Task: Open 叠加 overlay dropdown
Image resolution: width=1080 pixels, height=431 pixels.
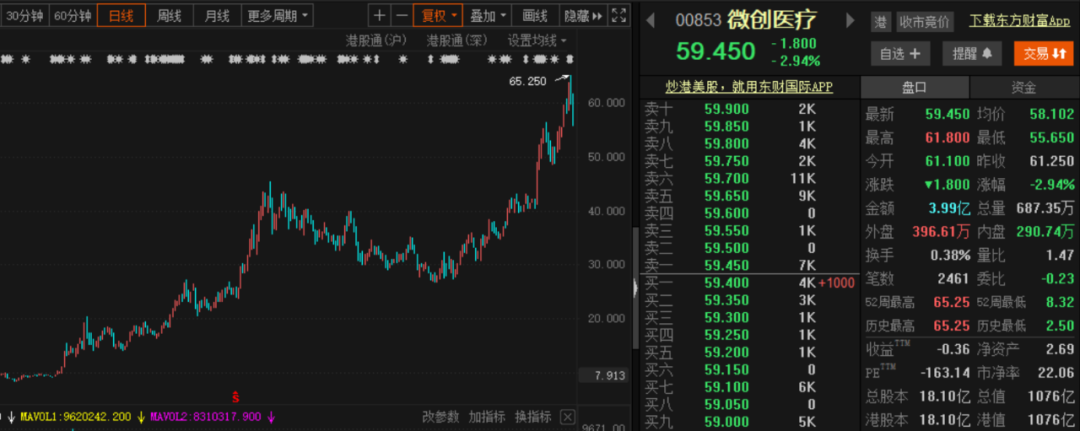Action: [487, 15]
